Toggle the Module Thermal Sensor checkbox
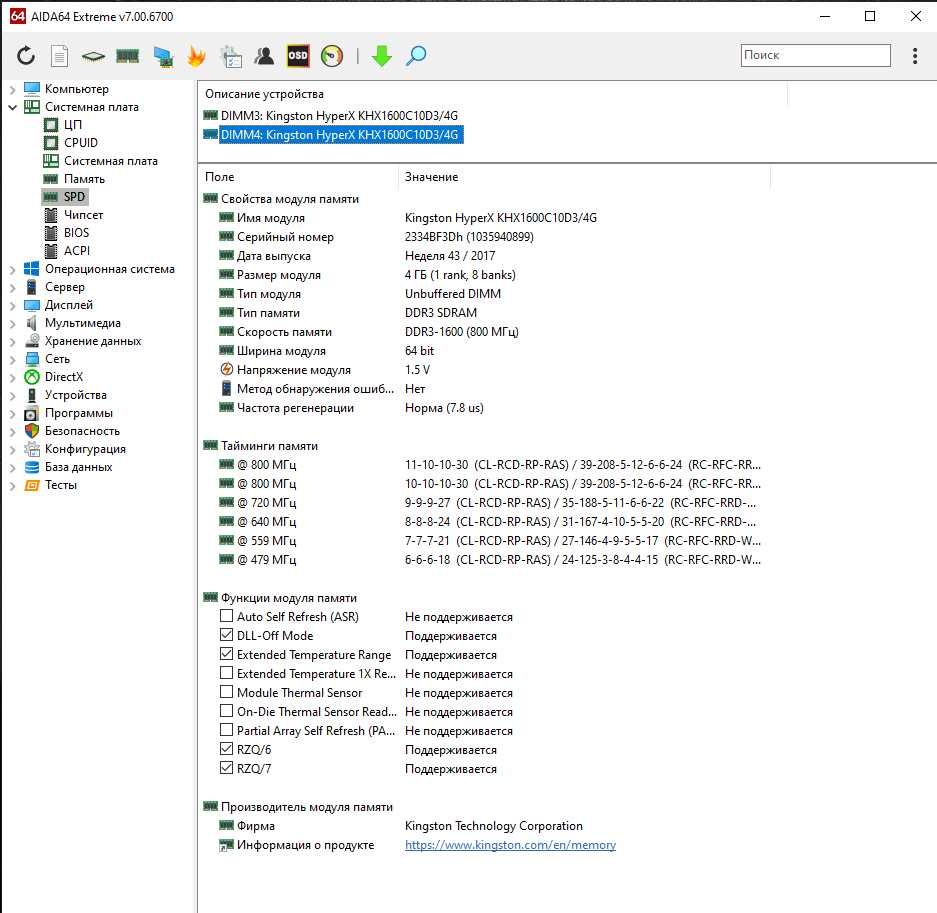The height and width of the screenshot is (913, 937). coord(226,693)
